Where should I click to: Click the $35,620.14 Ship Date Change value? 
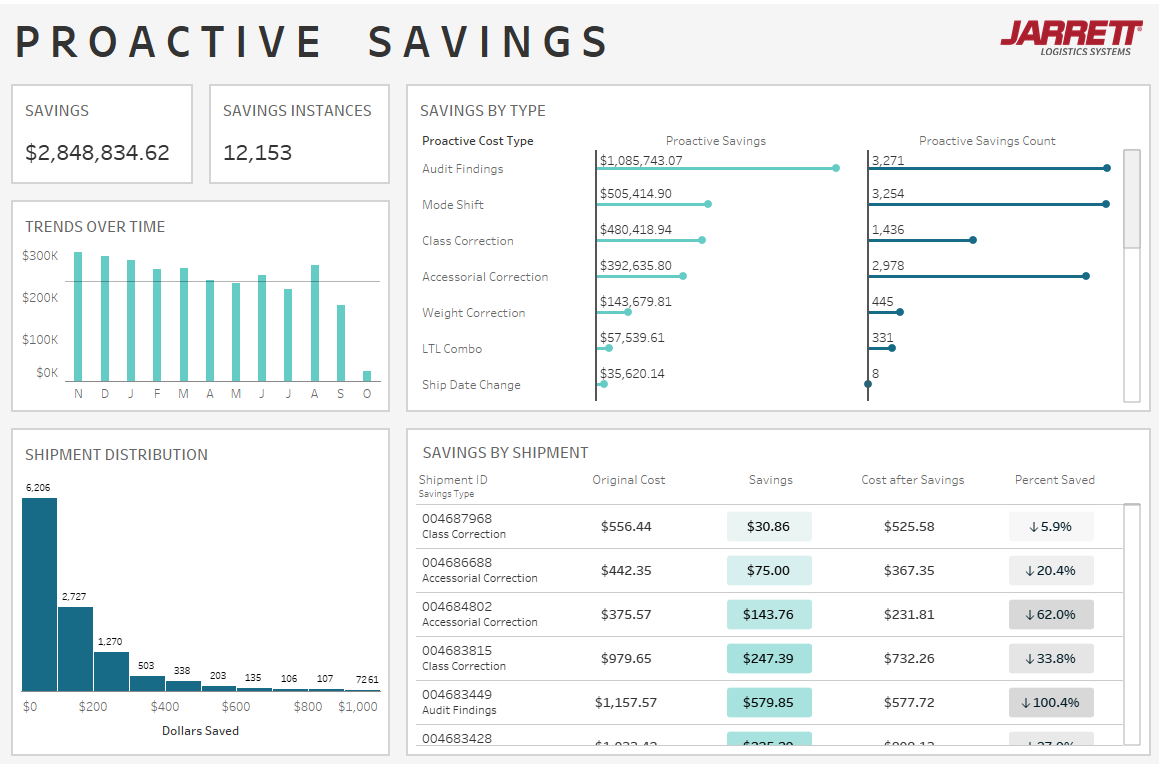(632, 374)
